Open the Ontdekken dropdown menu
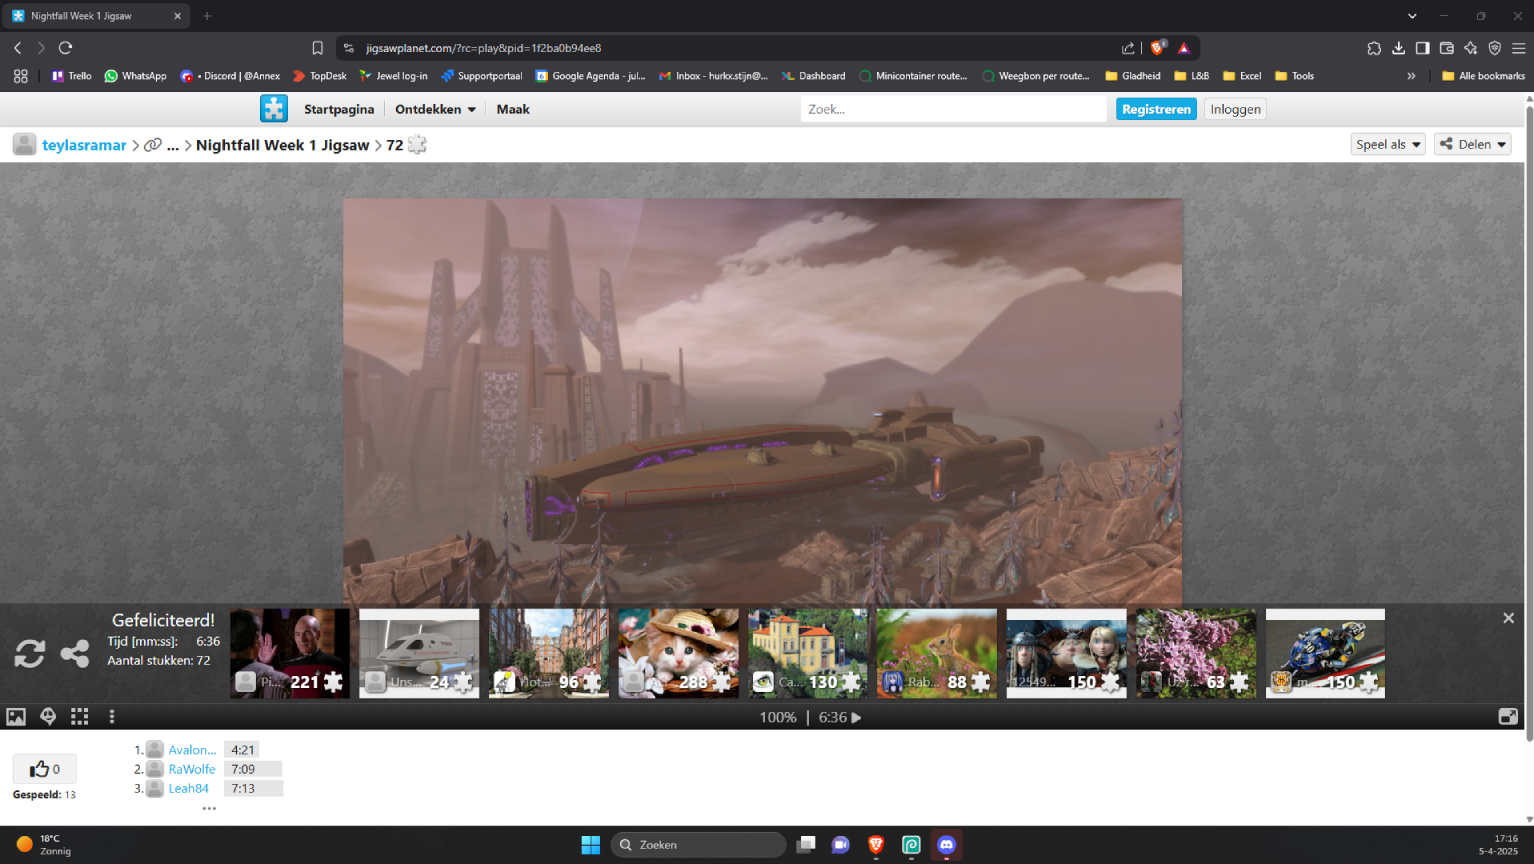This screenshot has height=864, width=1534. (435, 109)
